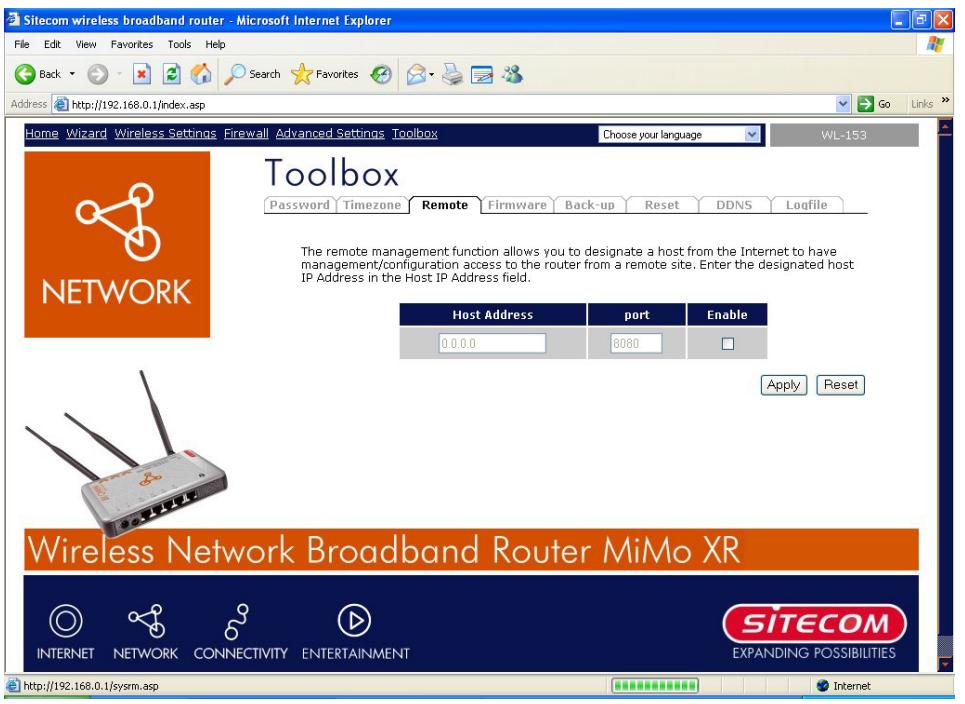The height and width of the screenshot is (704, 965).
Task: Click the WL-153 model label
Action: tap(844, 135)
